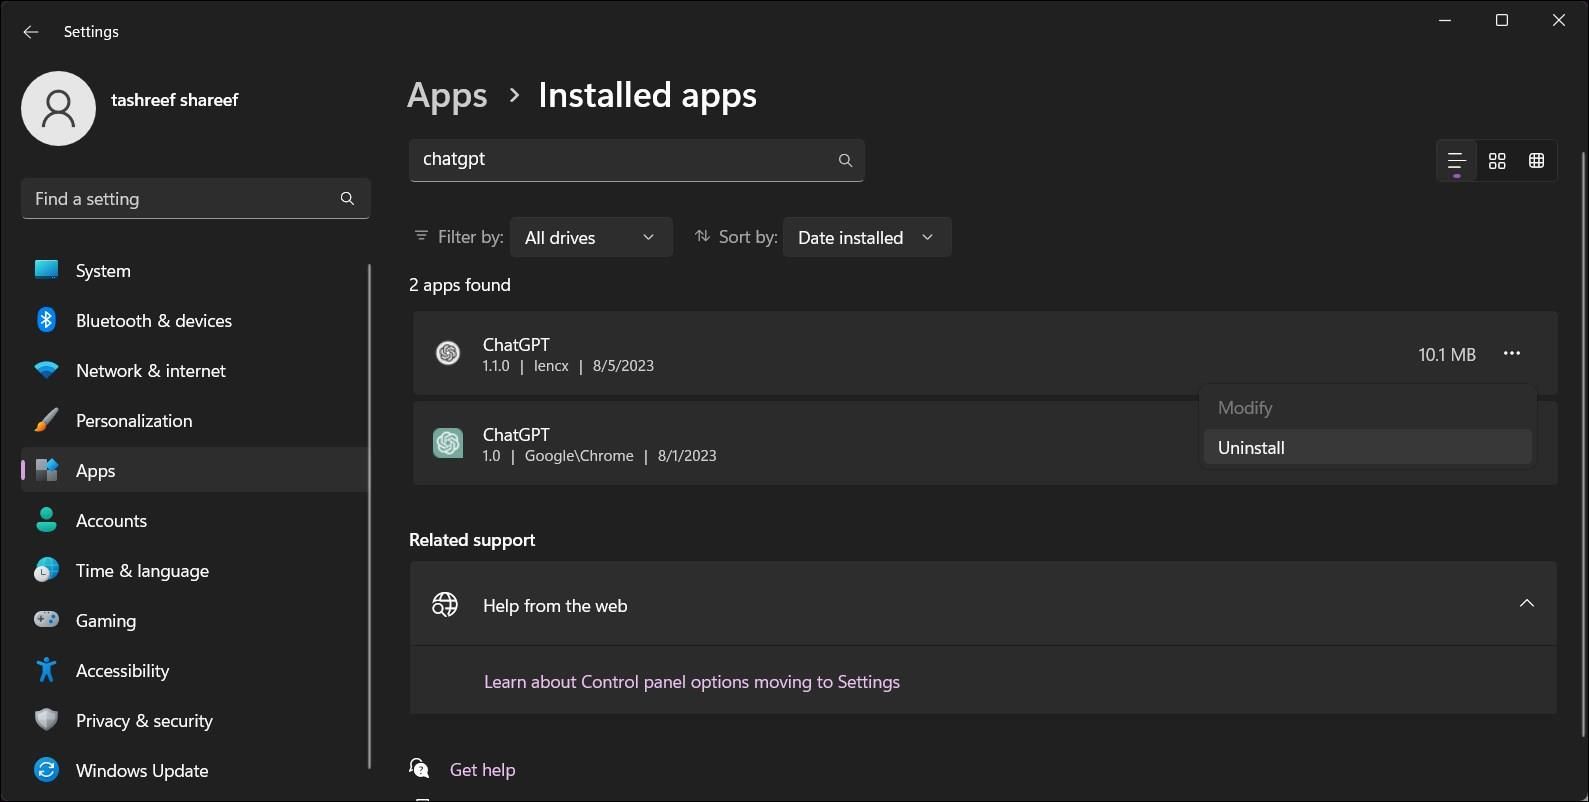Click the Gaming controller icon
Image resolution: width=1589 pixels, height=802 pixels.
46,620
